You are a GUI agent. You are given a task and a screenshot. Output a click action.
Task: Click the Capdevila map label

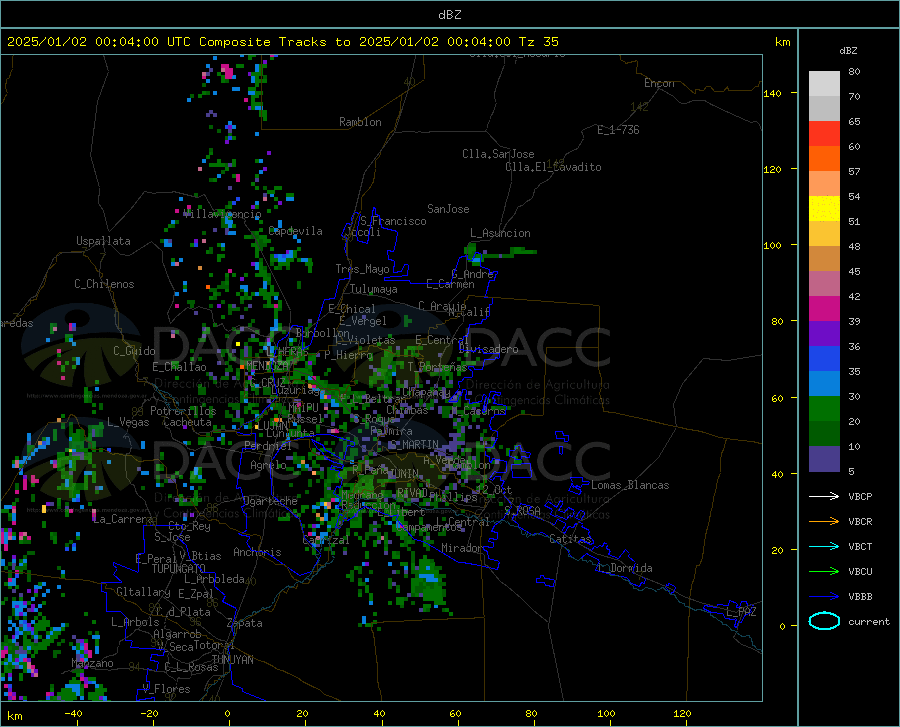295,231
